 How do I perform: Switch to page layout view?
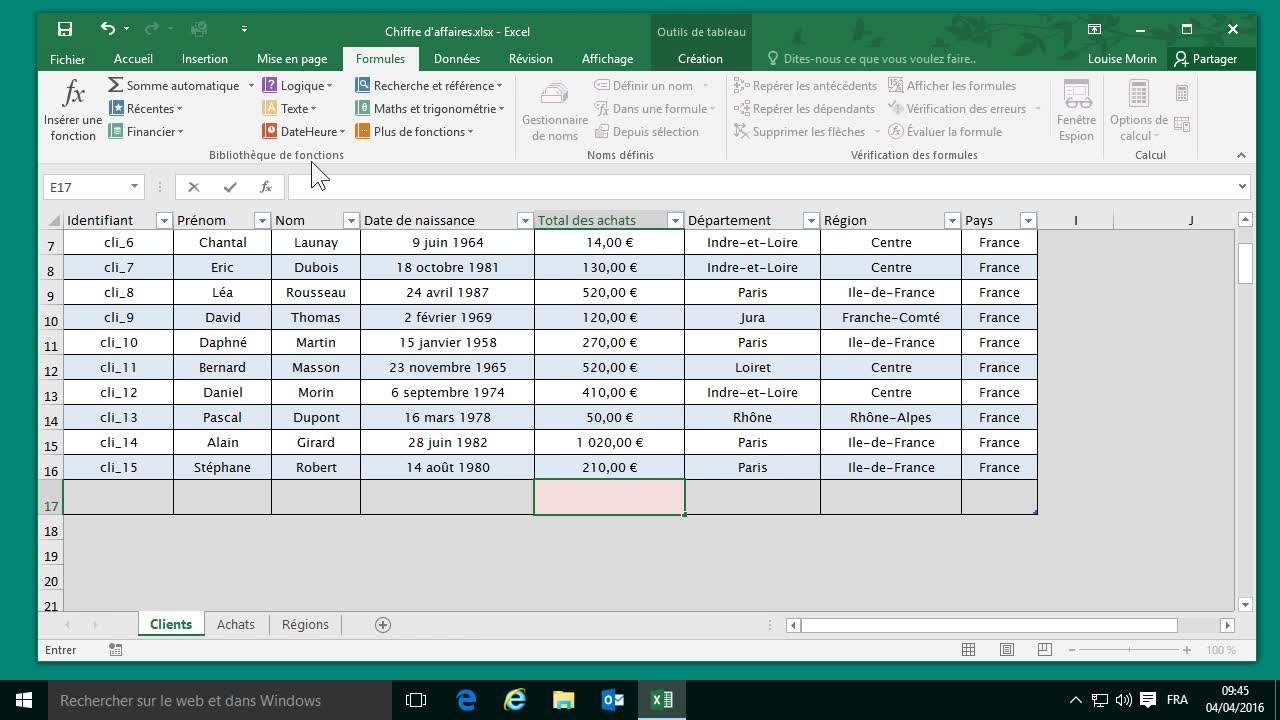(1006, 650)
